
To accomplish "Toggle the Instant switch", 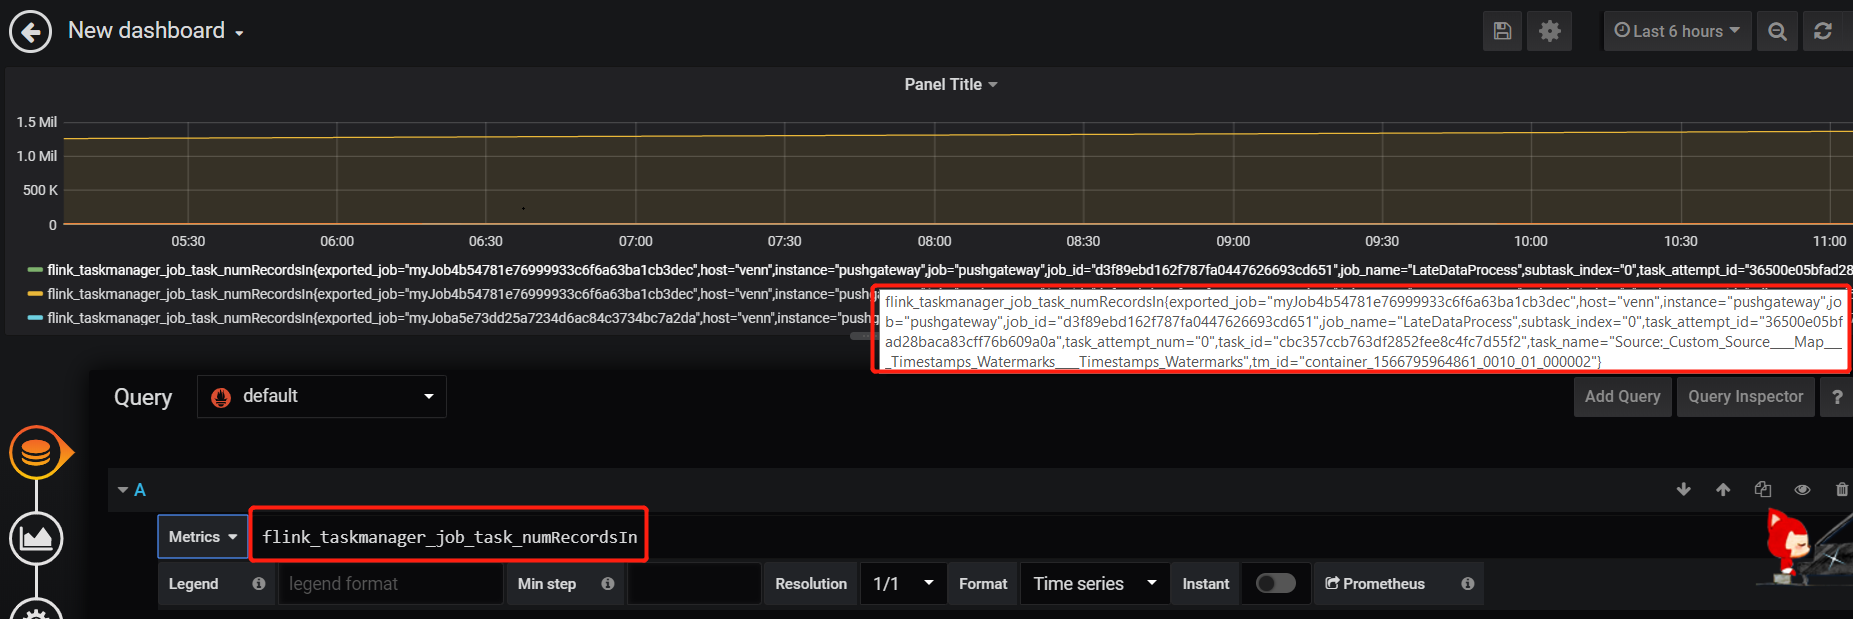I will 1275,584.
